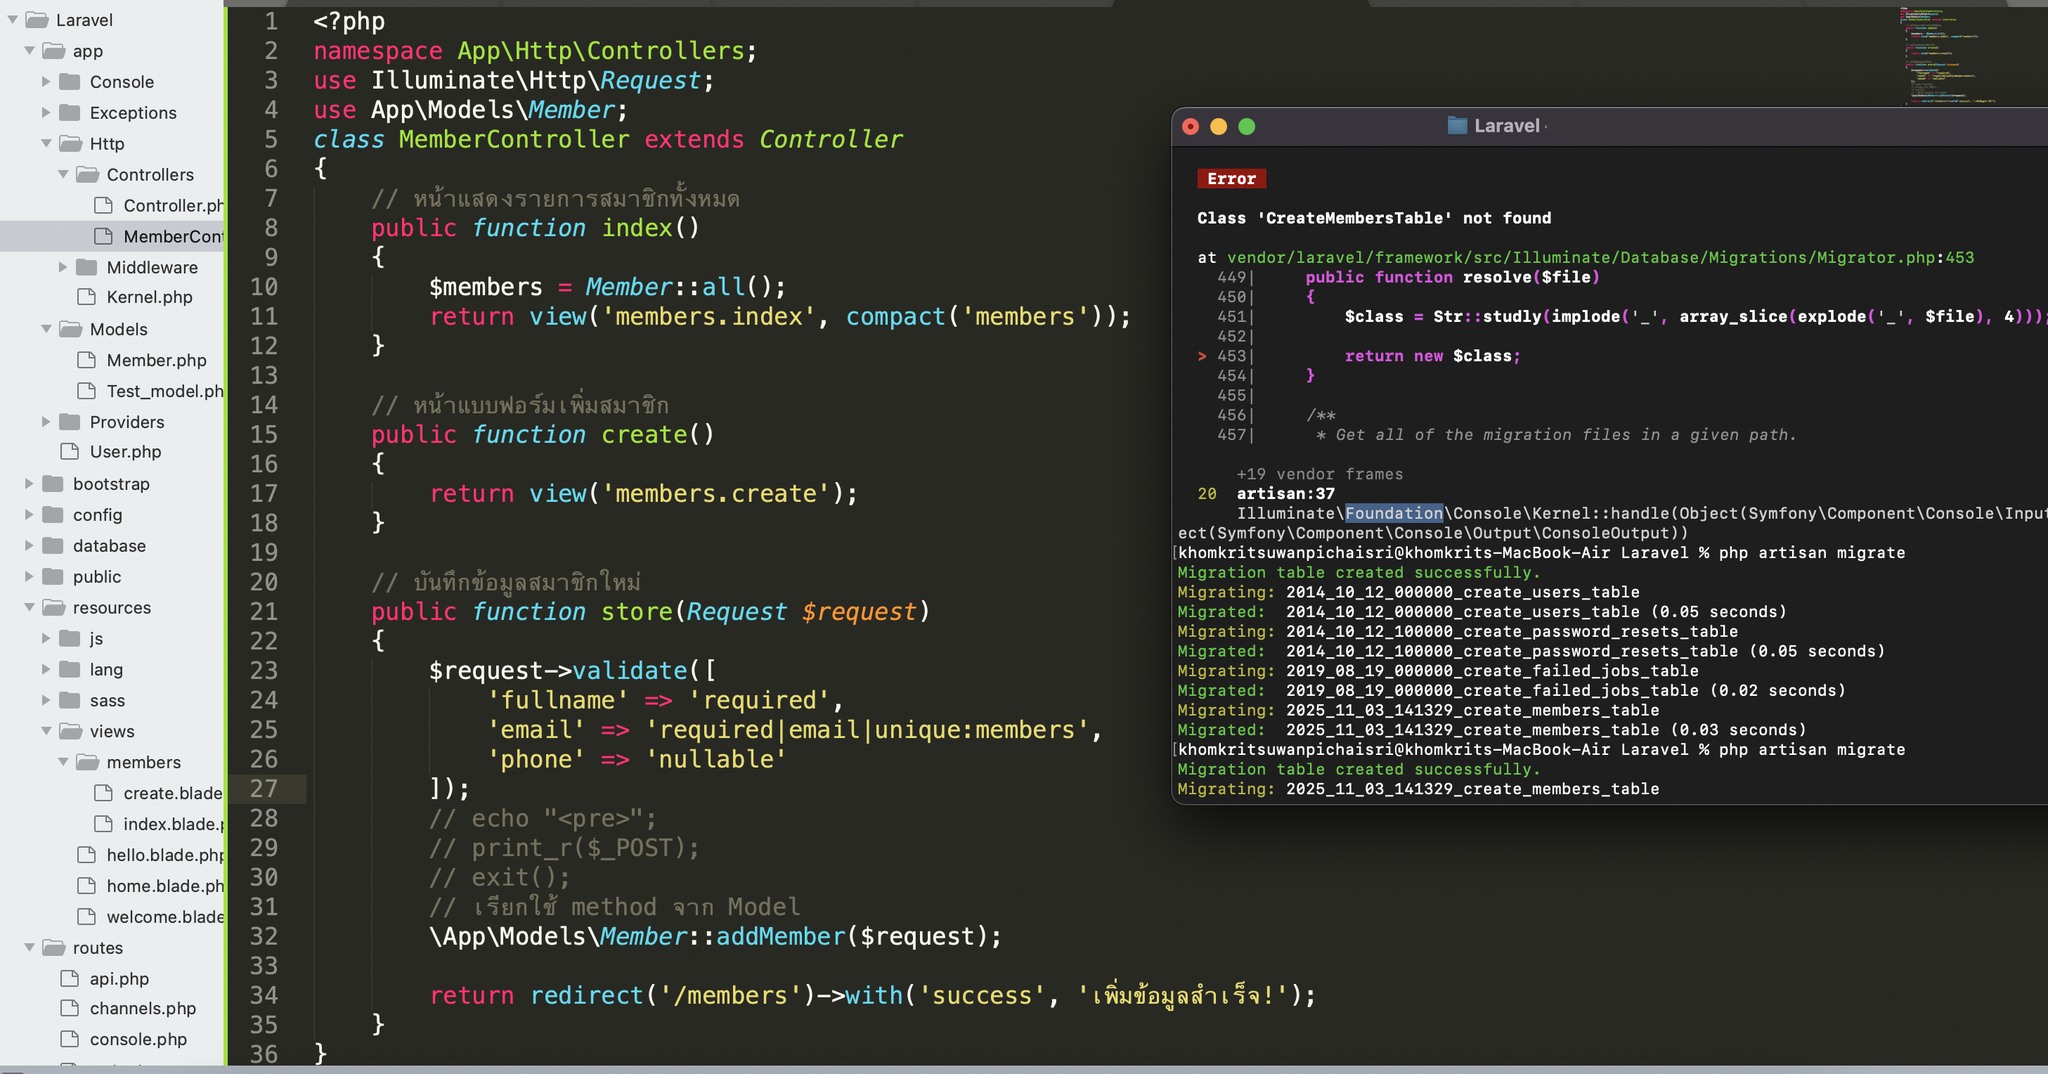Click the js folder icon
Image resolution: width=2048 pixels, height=1074 pixels.
(x=70, y=638)
